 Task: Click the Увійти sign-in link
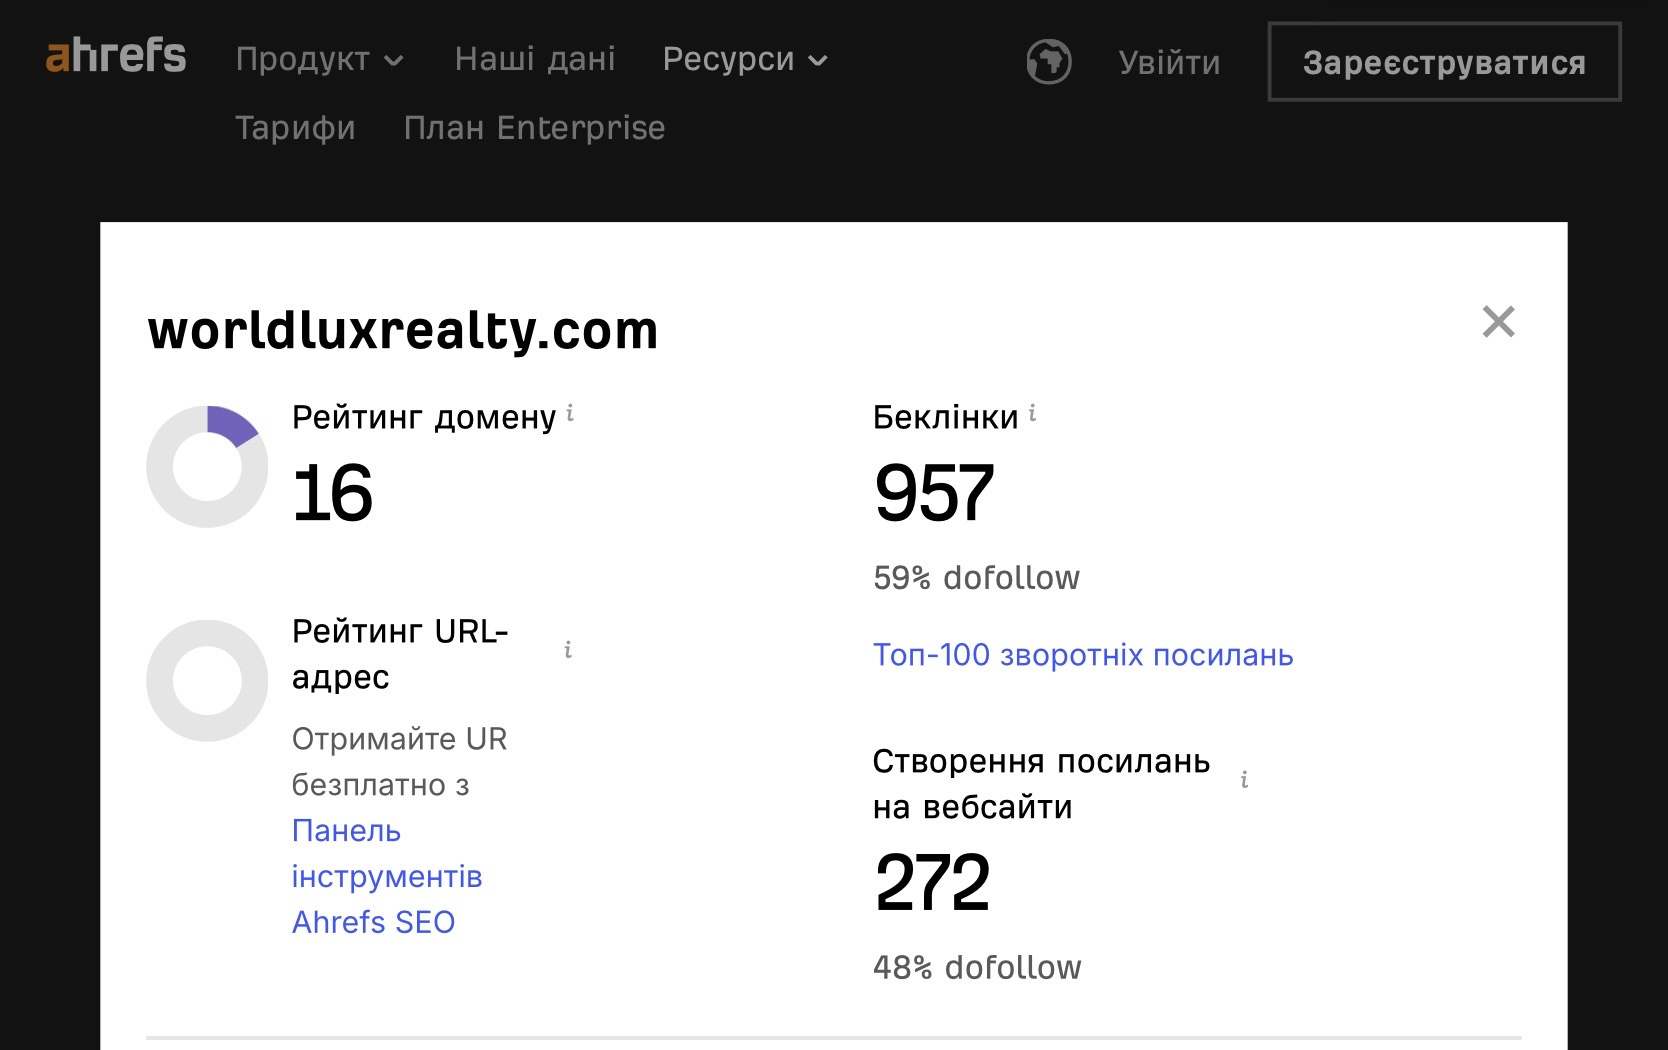[x=1169, y=63]
